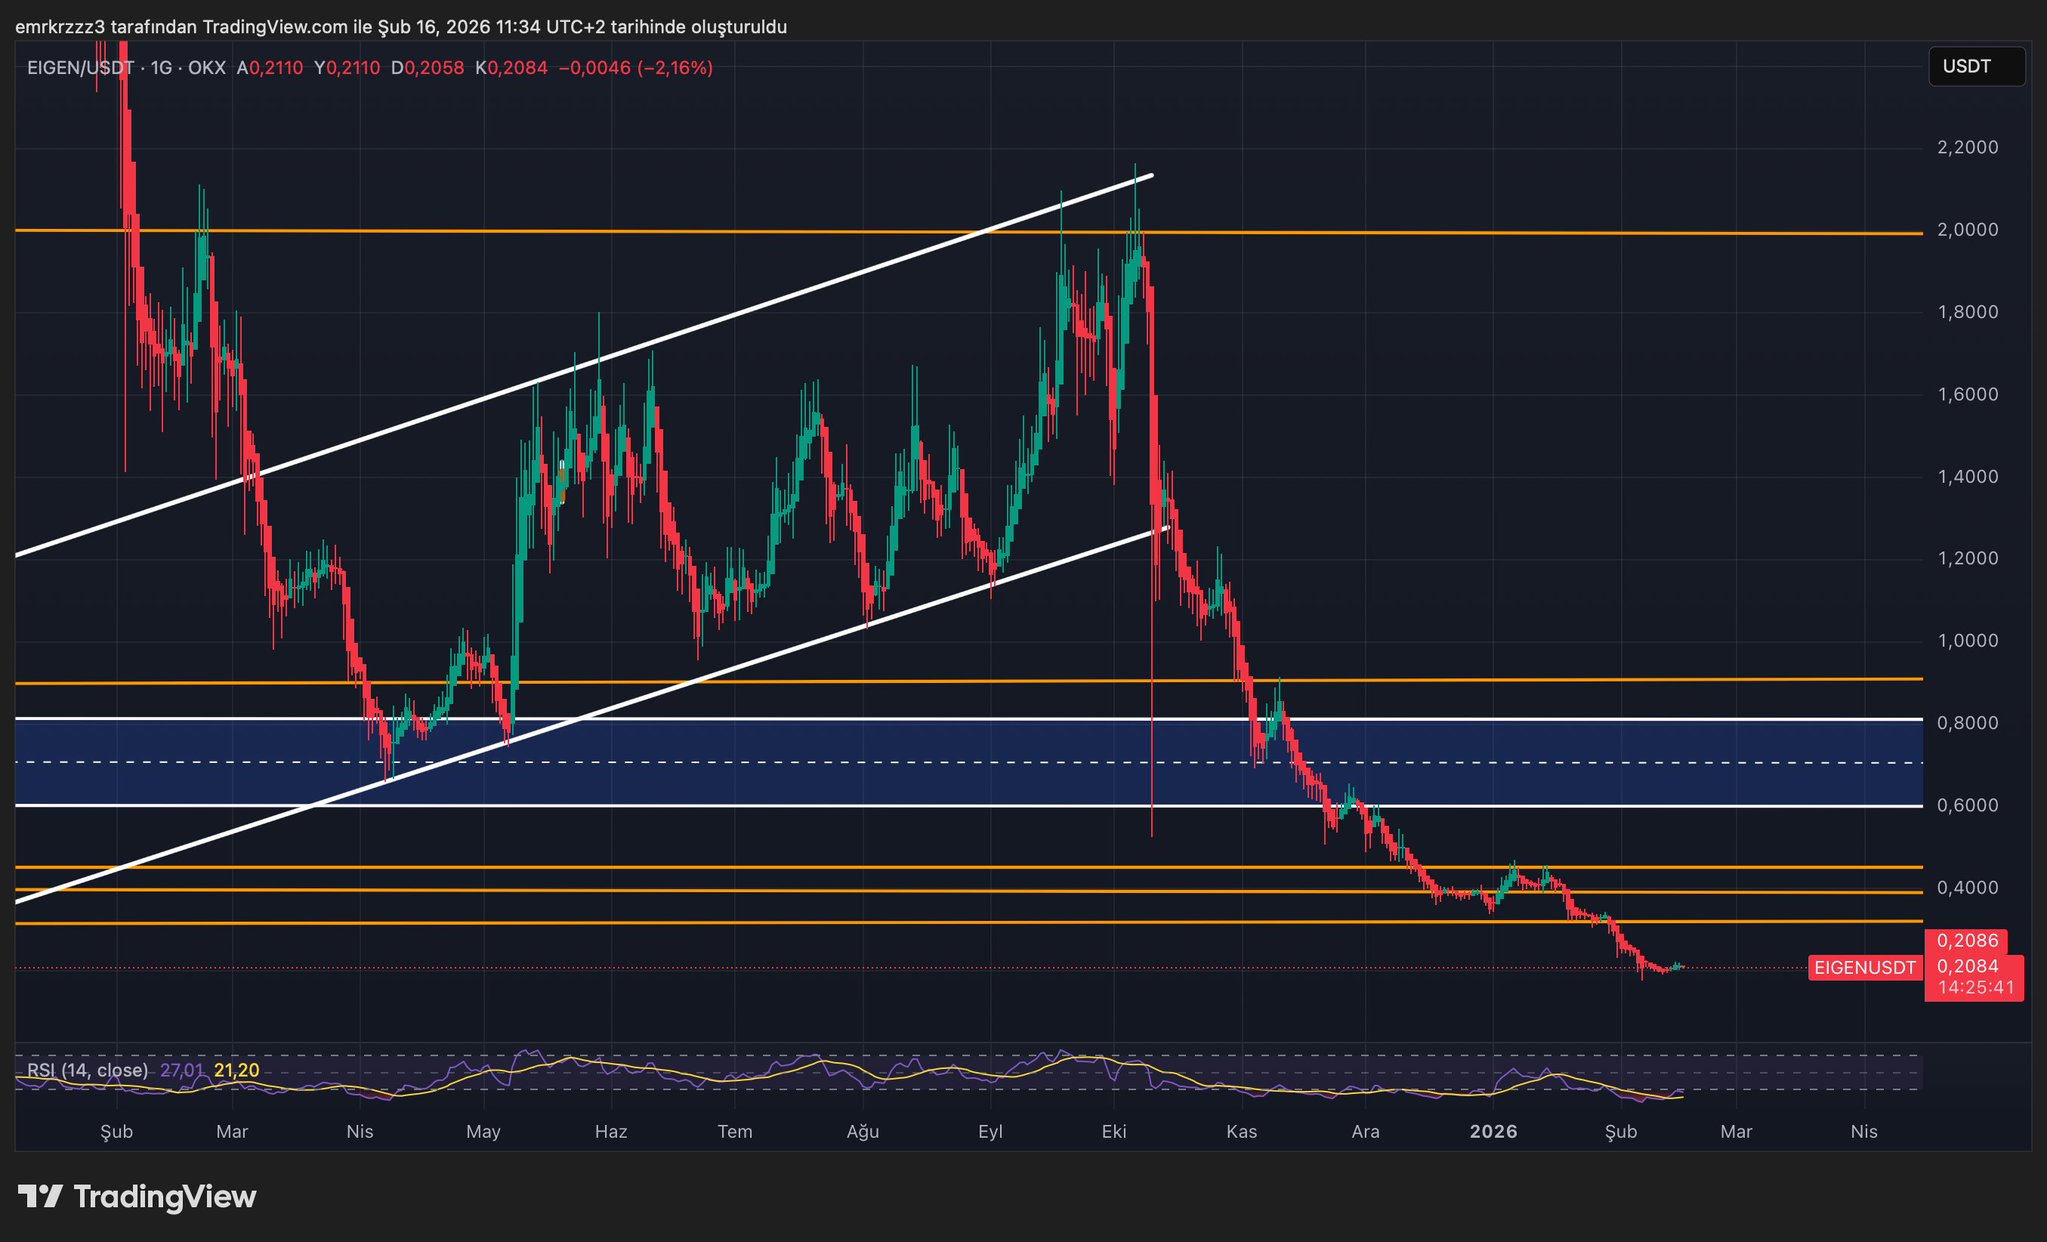Click the RSI (14, close) indicator label
Image resolution: width=2047 pixels, height=1242 pixels.
(87, 1070)
